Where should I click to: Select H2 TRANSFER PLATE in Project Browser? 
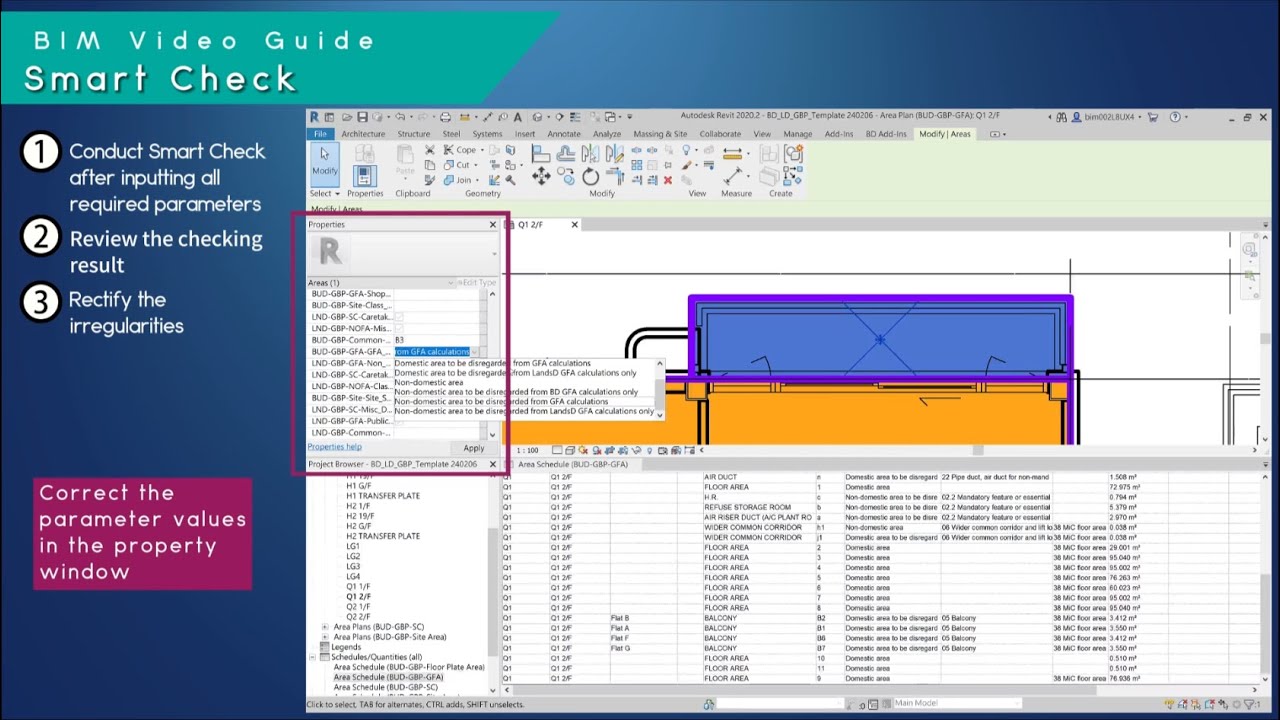pyautogui.click(x=383, y=536)
